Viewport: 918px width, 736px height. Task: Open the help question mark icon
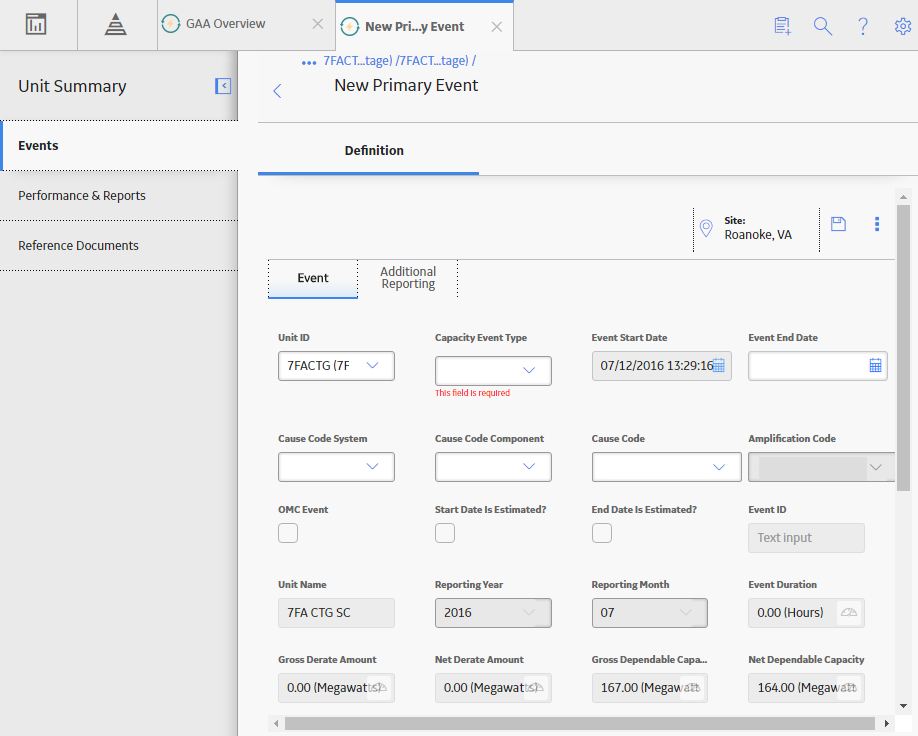pos(862,26)
